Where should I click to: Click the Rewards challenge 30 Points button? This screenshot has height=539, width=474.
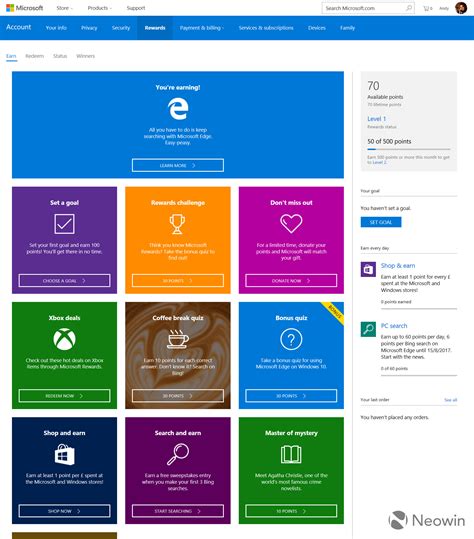[x=178, y=280]
